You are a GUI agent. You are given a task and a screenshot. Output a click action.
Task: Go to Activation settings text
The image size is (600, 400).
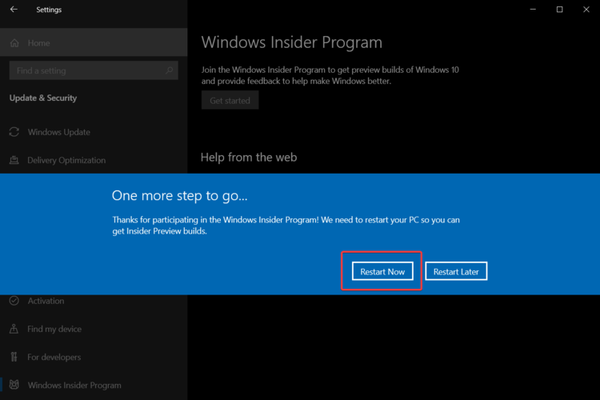46,300
